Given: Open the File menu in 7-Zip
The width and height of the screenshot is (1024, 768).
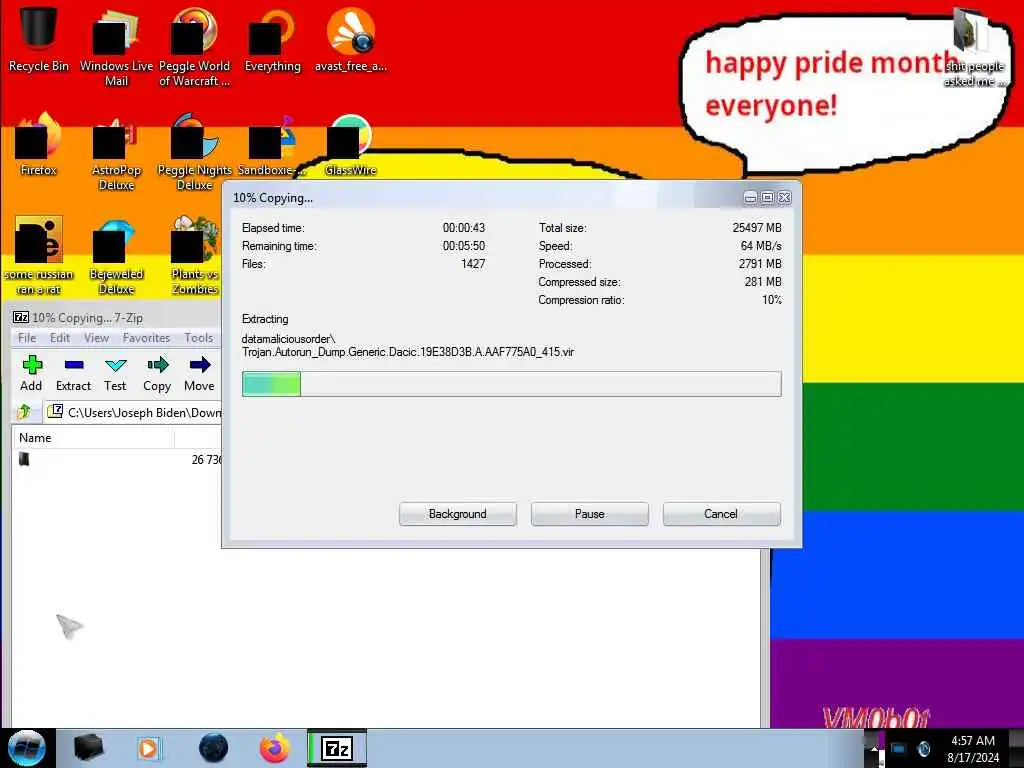Looking at the screenshot, I should [27, 338].
